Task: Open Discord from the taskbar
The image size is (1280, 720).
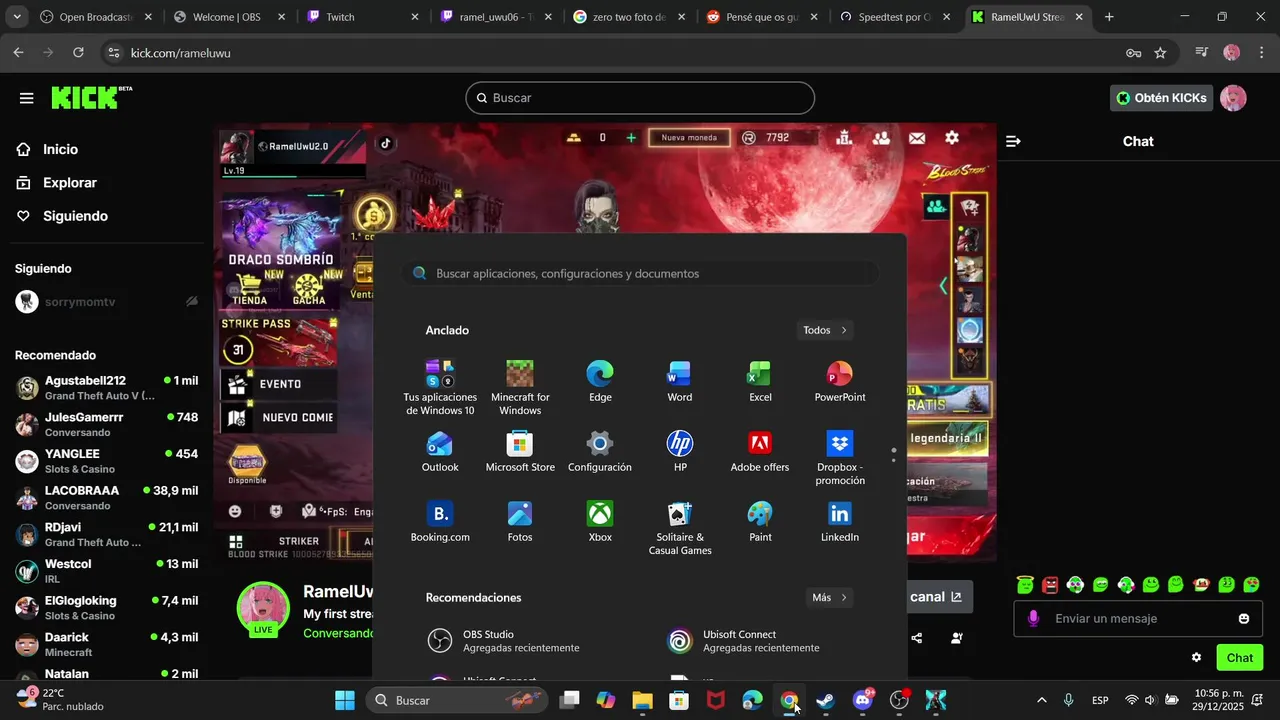Action: tap(863, 700)
